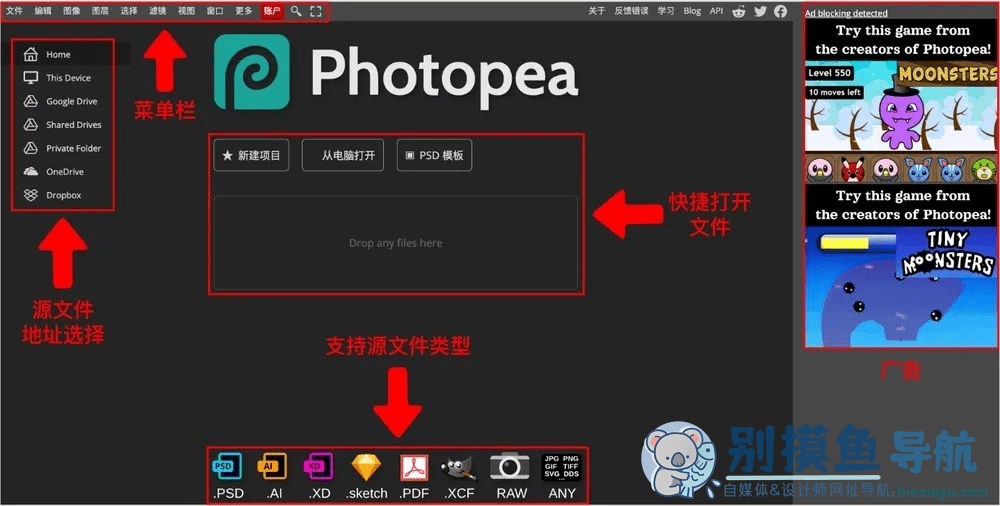This screenshot has width=1000, height=506.
Task: Click the OneDrive cloud icon
Action: (31, 172)
